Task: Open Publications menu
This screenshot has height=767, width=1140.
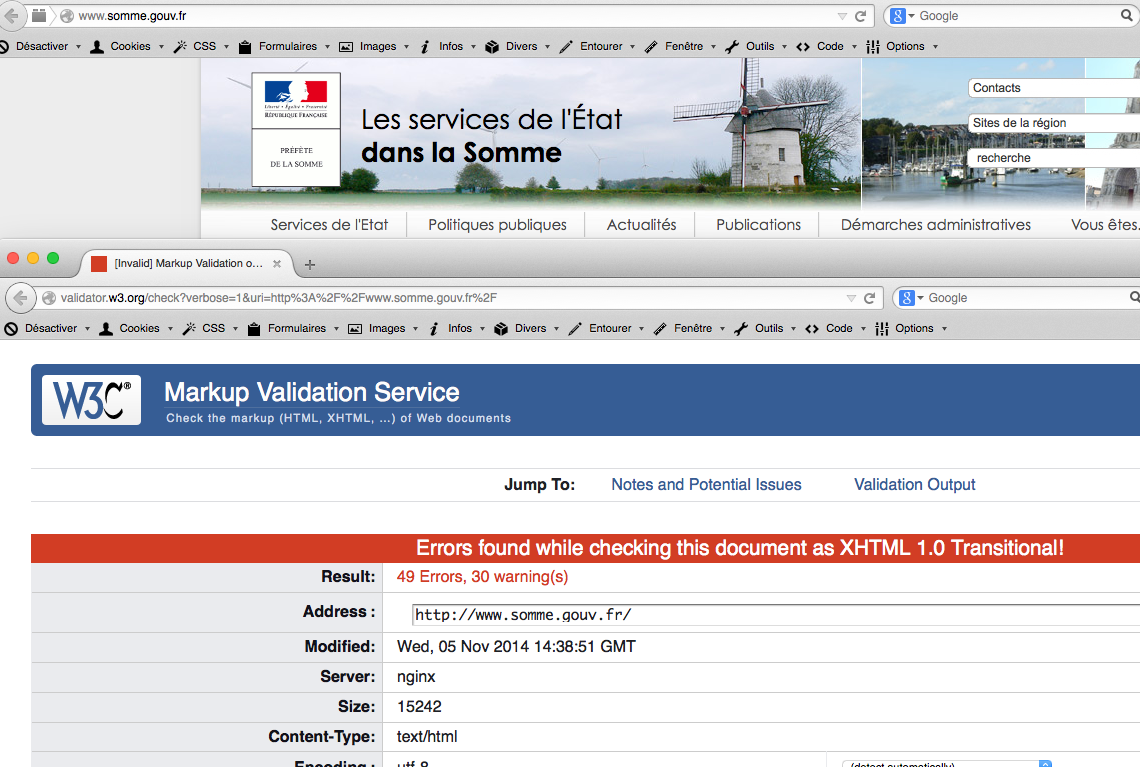Action: pyautogui.click(x=758, y=225)
